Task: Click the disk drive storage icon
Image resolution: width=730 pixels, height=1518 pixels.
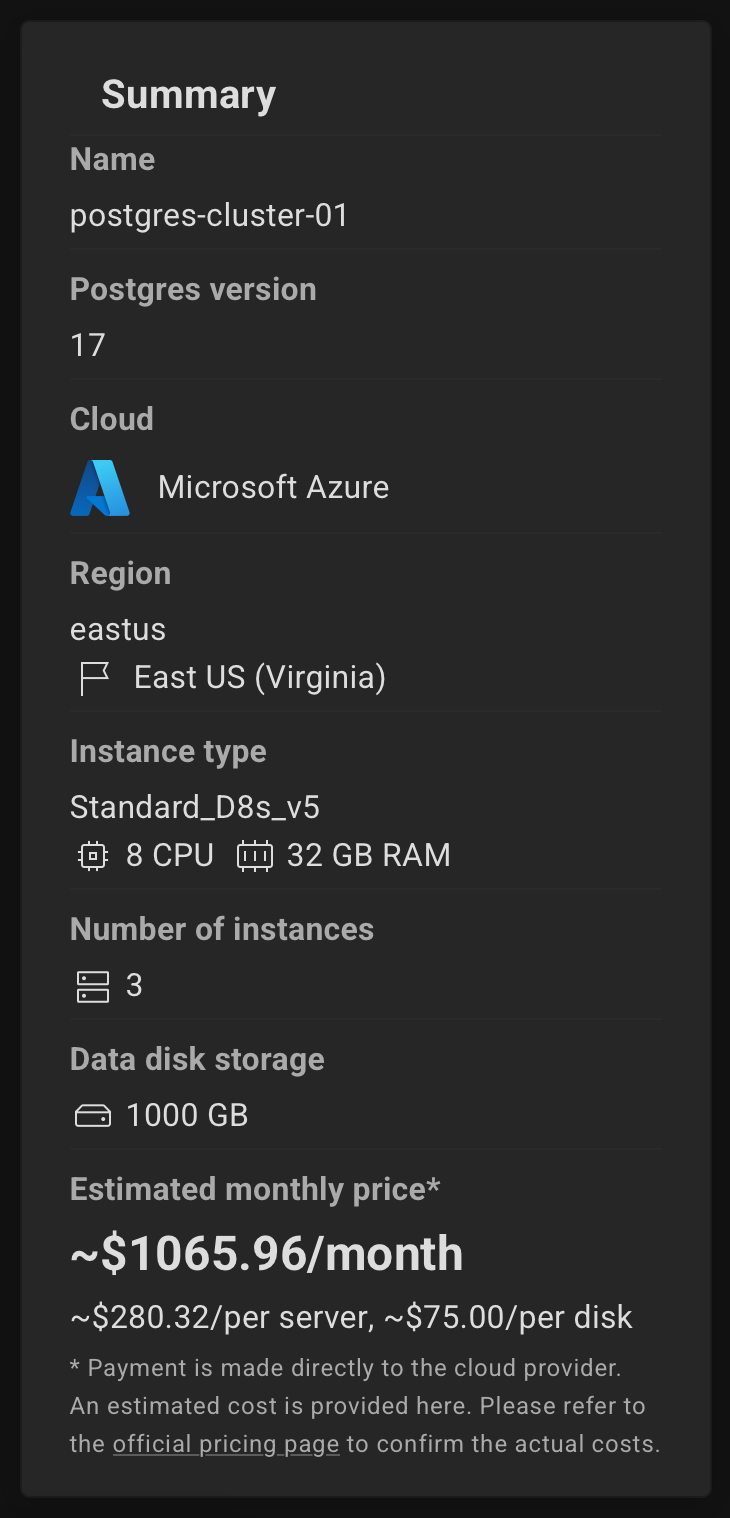Action: (x=93, y=1116)
